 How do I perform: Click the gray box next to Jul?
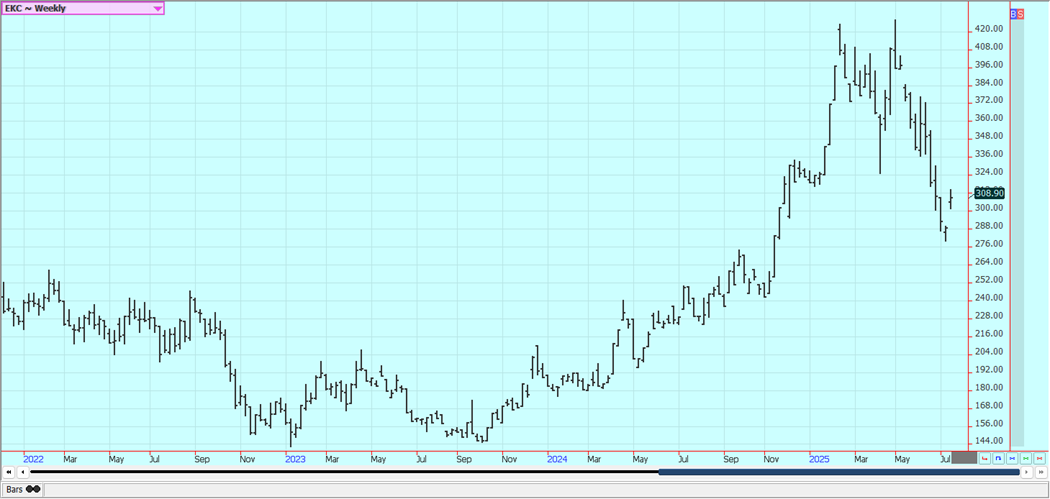[964, 457]
